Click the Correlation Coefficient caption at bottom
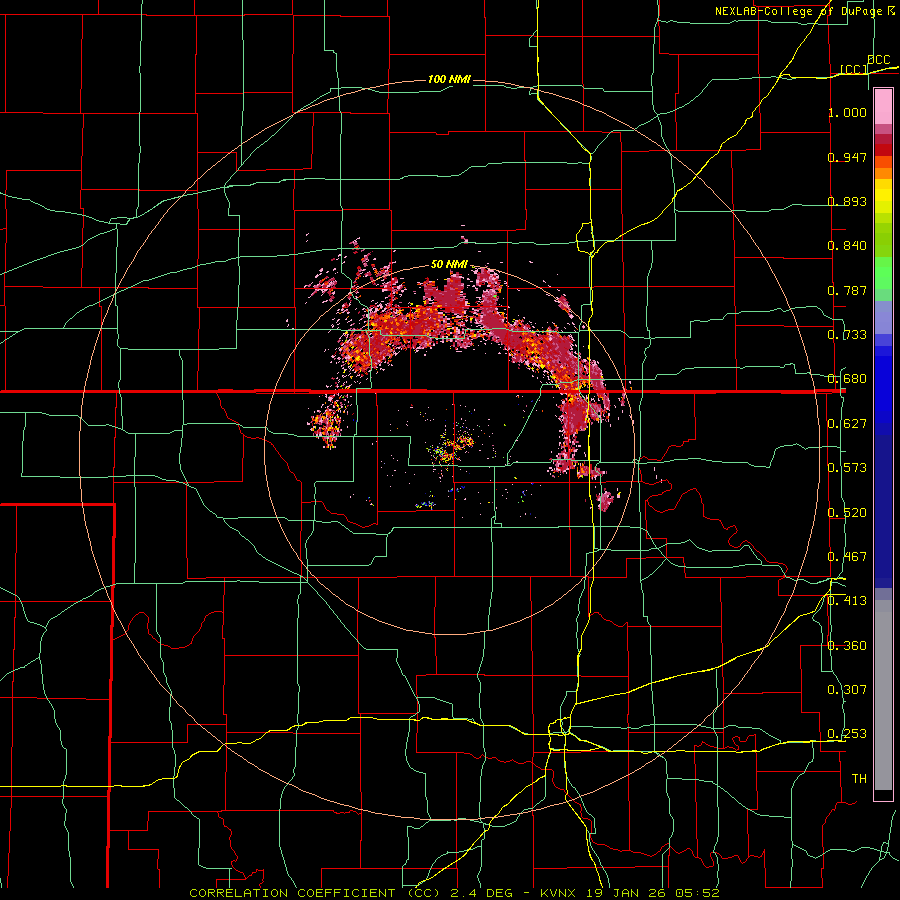Viewport: 900px width, 900px height. pos(454,893)
